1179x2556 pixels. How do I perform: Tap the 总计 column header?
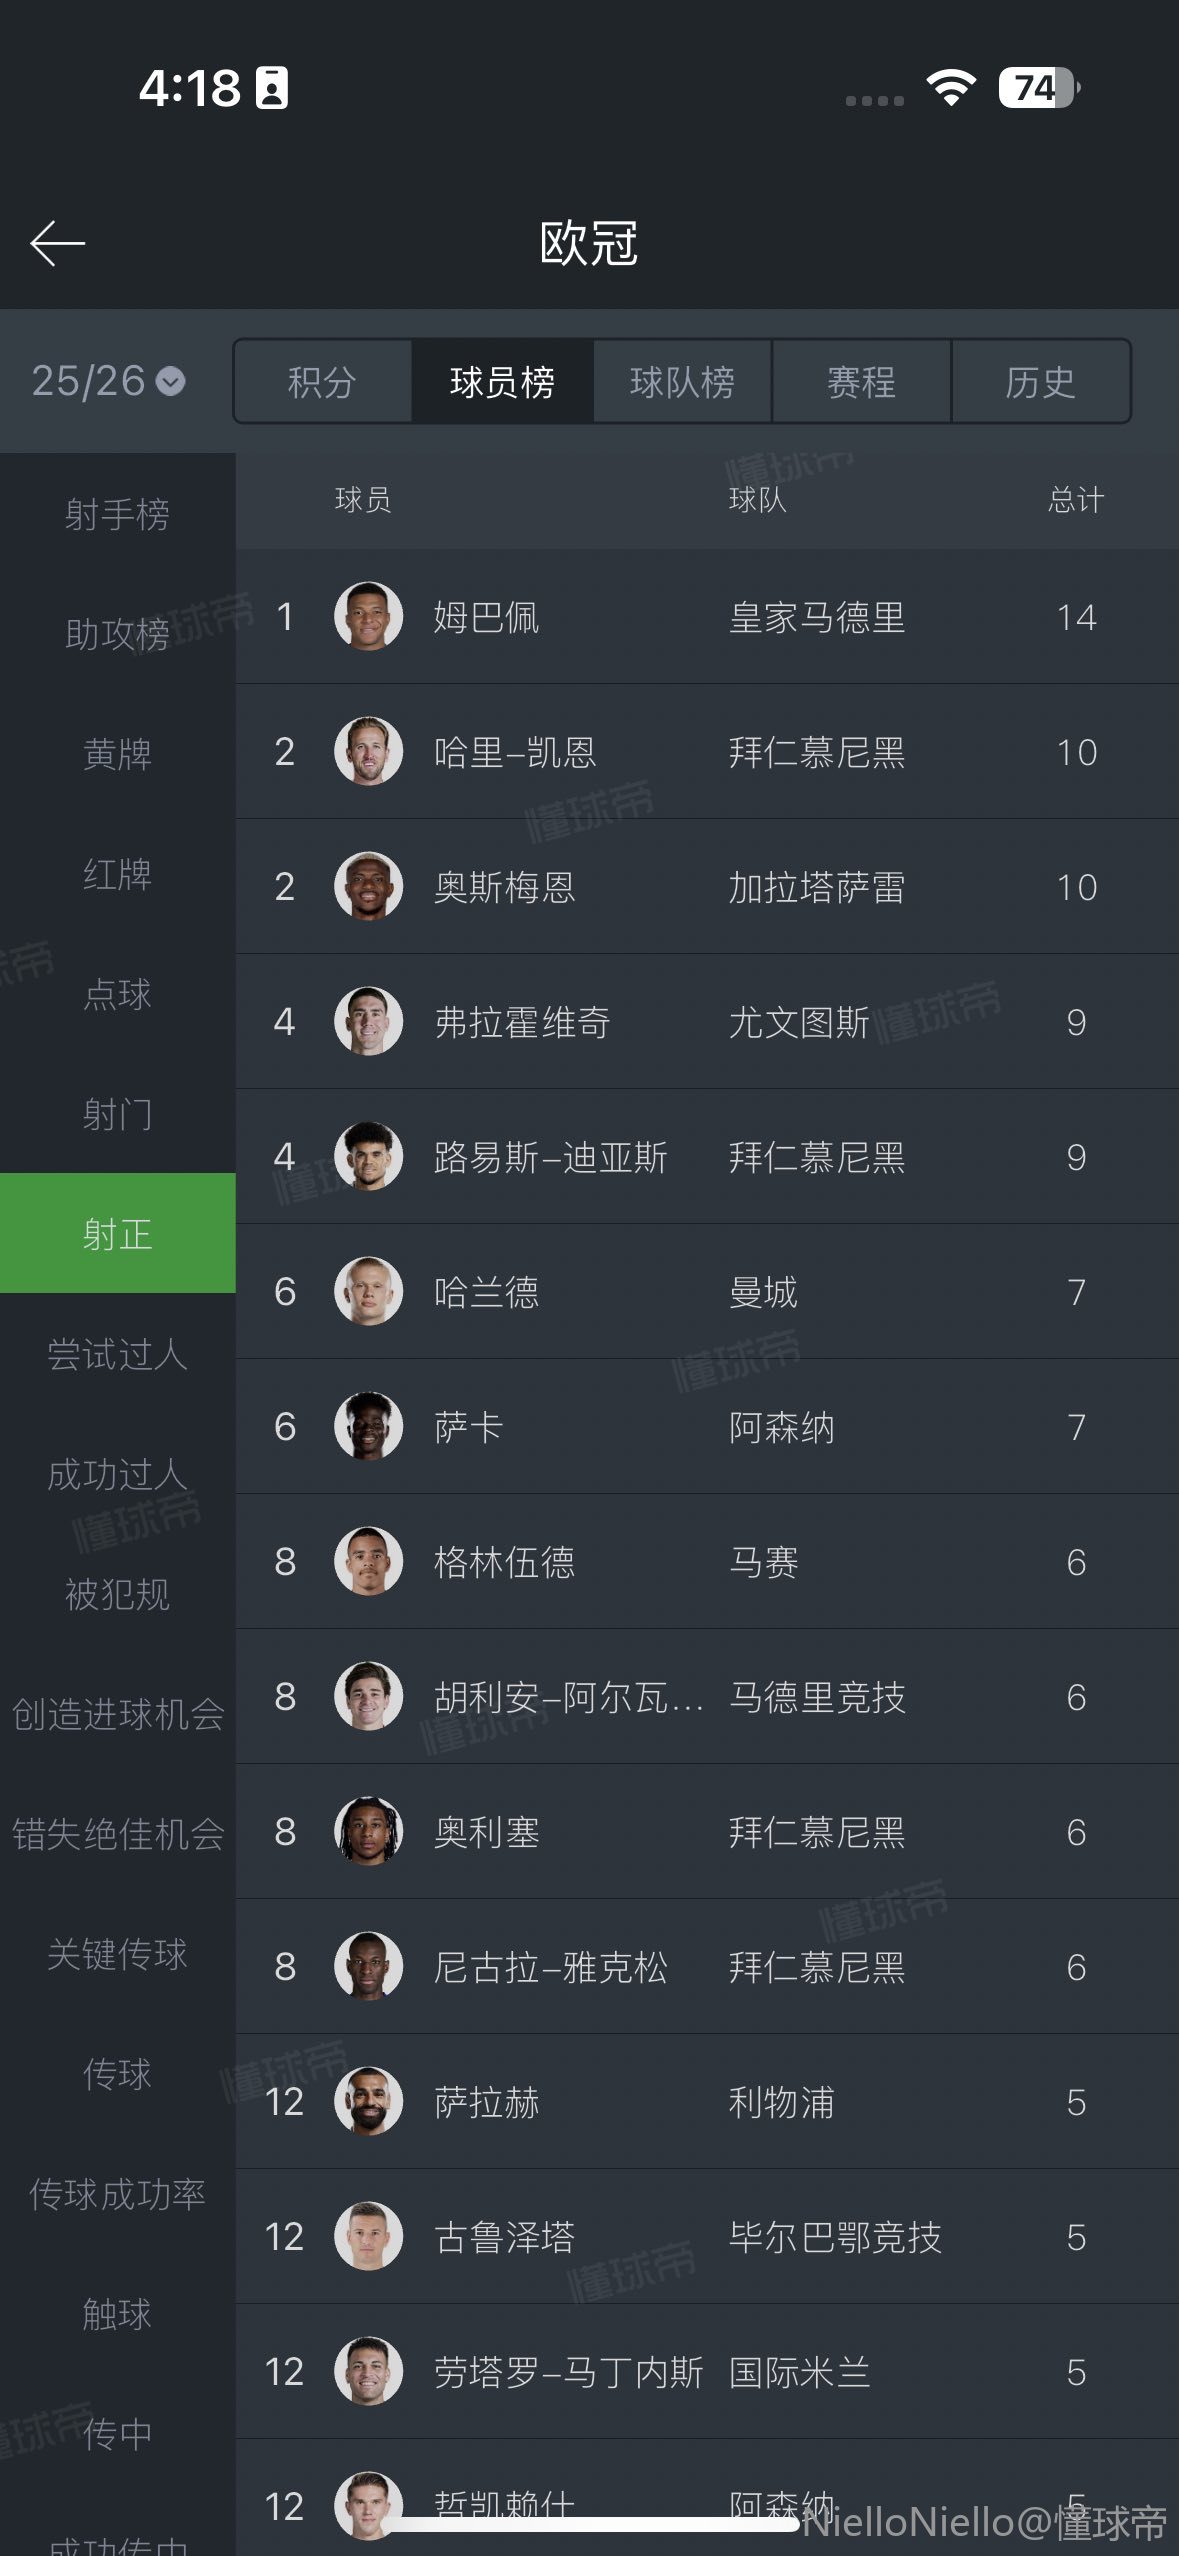pyautogui.click(x=1076, y=500)
